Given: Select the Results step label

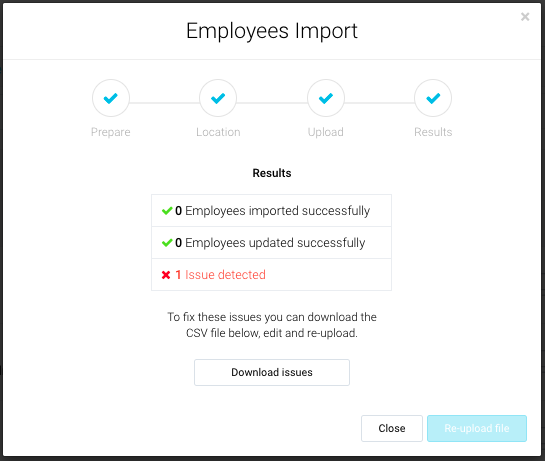Looking at the screenshot, I should click(433, 132).
